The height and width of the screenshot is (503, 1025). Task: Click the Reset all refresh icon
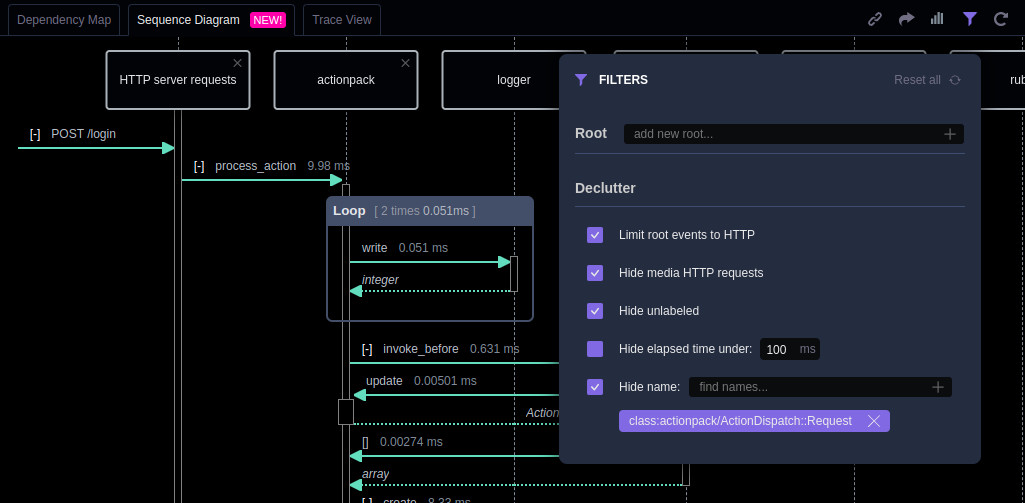pos(955,80)
